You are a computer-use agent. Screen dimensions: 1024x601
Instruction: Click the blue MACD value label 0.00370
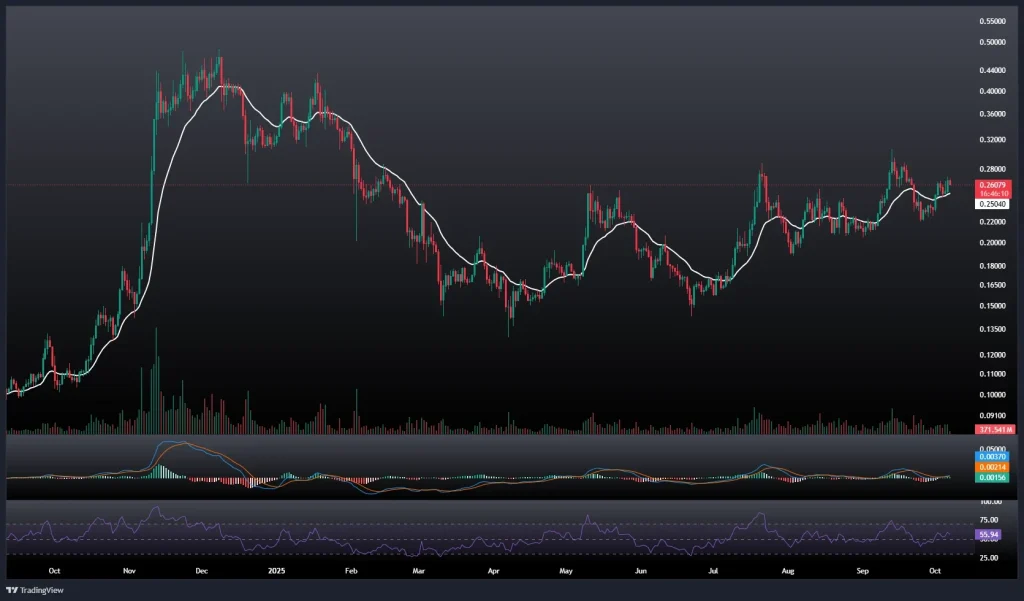994,457
